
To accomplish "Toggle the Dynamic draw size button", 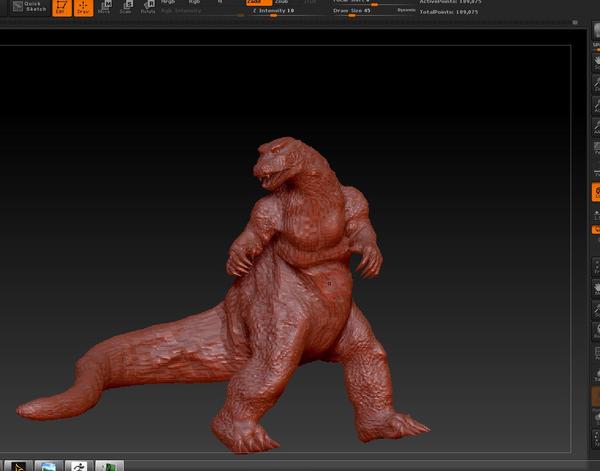I will (406, 10).
